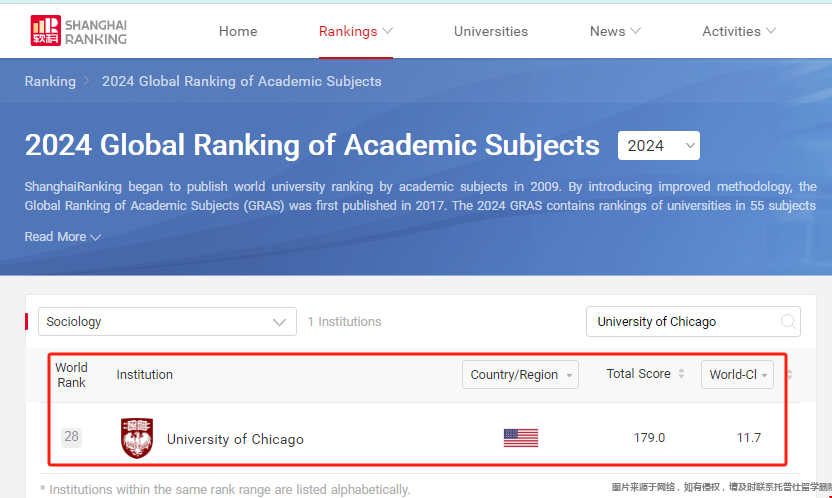Click the Ranking breadcrumb link
832x498 pixels.
pos(50,81)
